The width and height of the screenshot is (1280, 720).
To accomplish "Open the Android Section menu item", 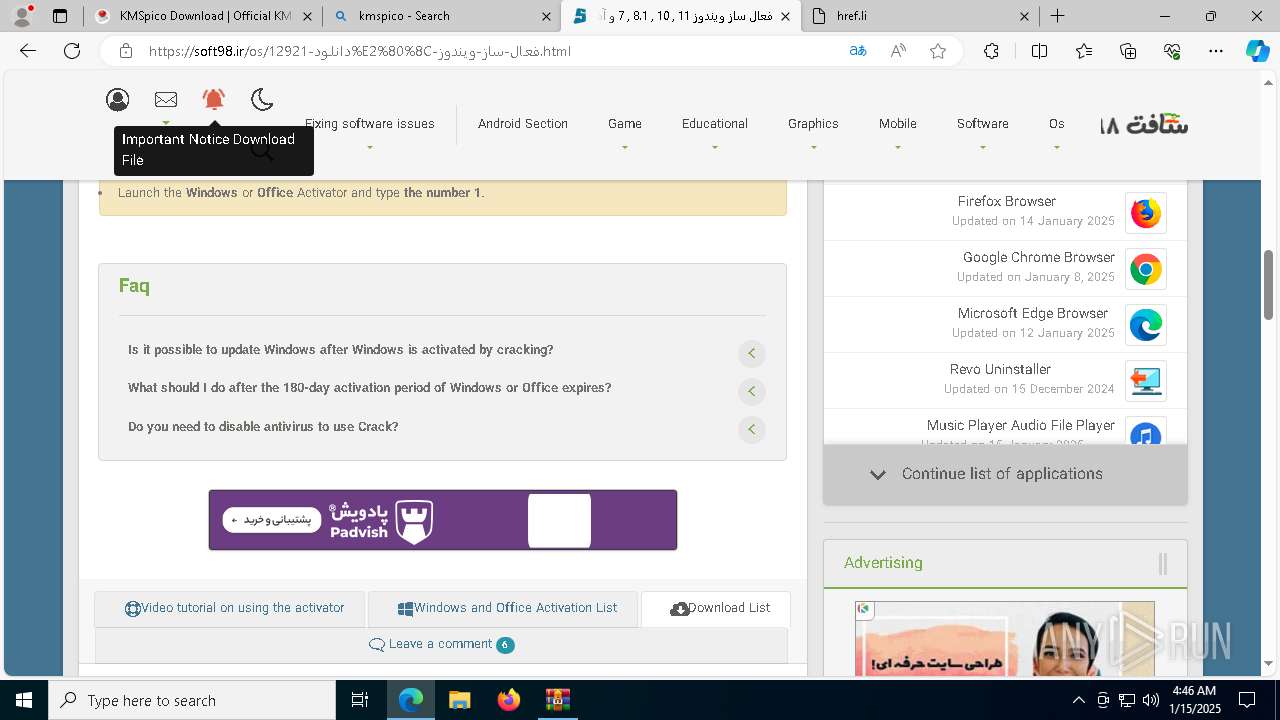I will click(x=523, y=124).
